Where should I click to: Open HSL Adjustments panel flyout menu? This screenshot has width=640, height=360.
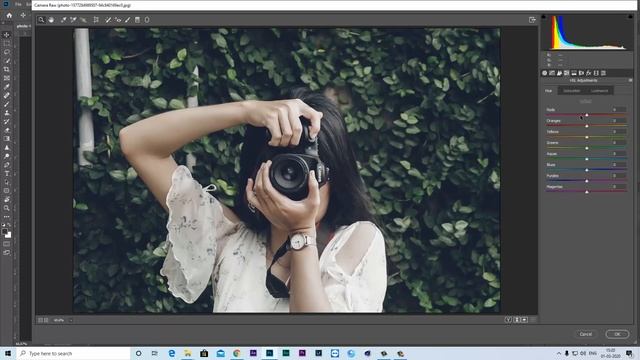pos(630,80)
